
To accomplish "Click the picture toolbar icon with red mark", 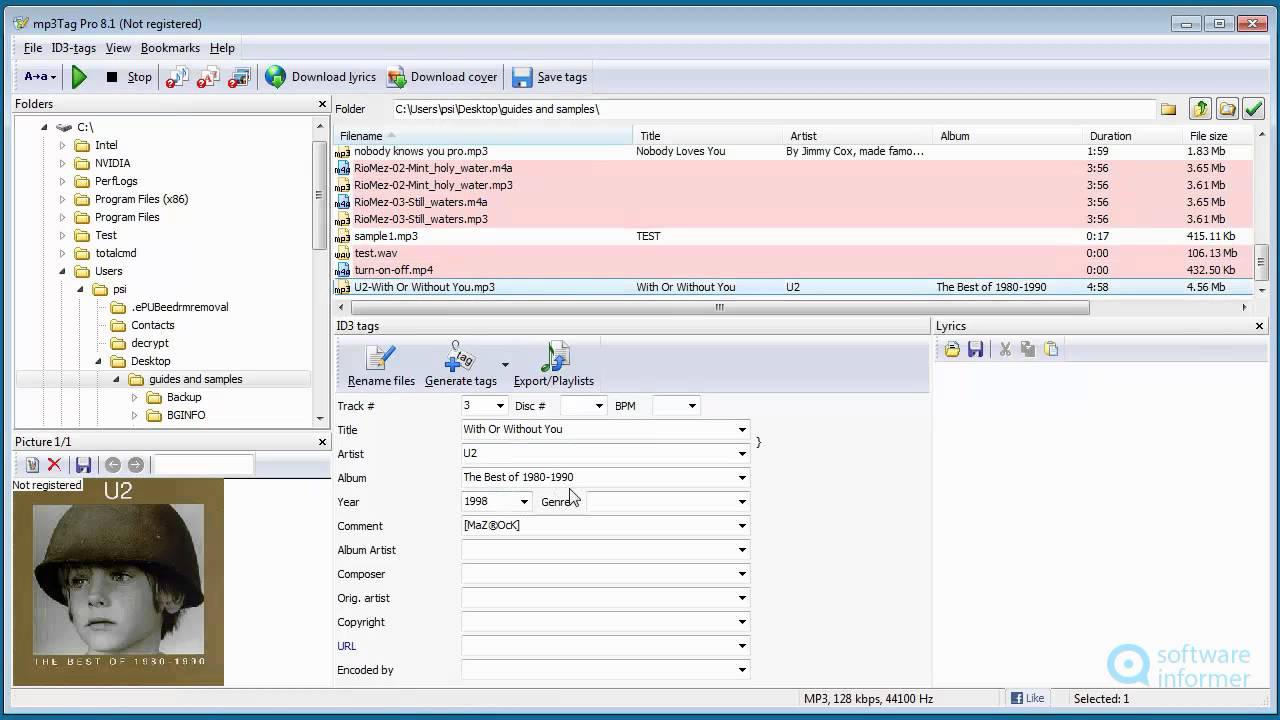I will (239, 77).
